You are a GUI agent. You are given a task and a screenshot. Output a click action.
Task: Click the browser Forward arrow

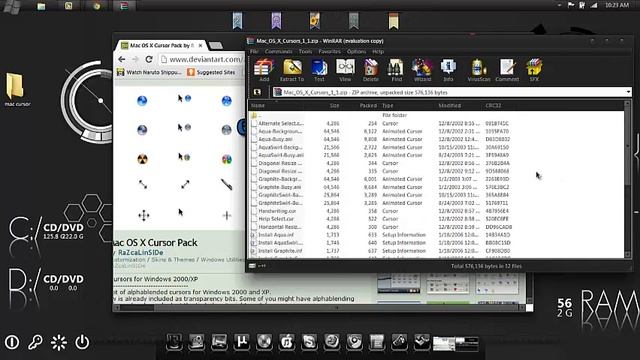(135, 59)
